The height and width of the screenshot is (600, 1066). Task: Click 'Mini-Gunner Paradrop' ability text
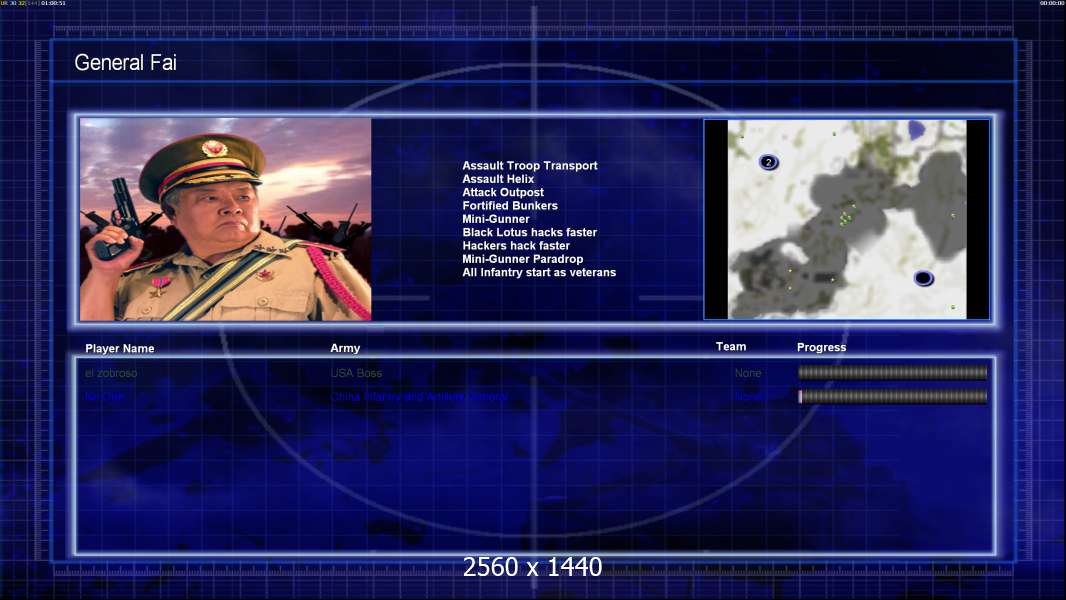point(522,259)
